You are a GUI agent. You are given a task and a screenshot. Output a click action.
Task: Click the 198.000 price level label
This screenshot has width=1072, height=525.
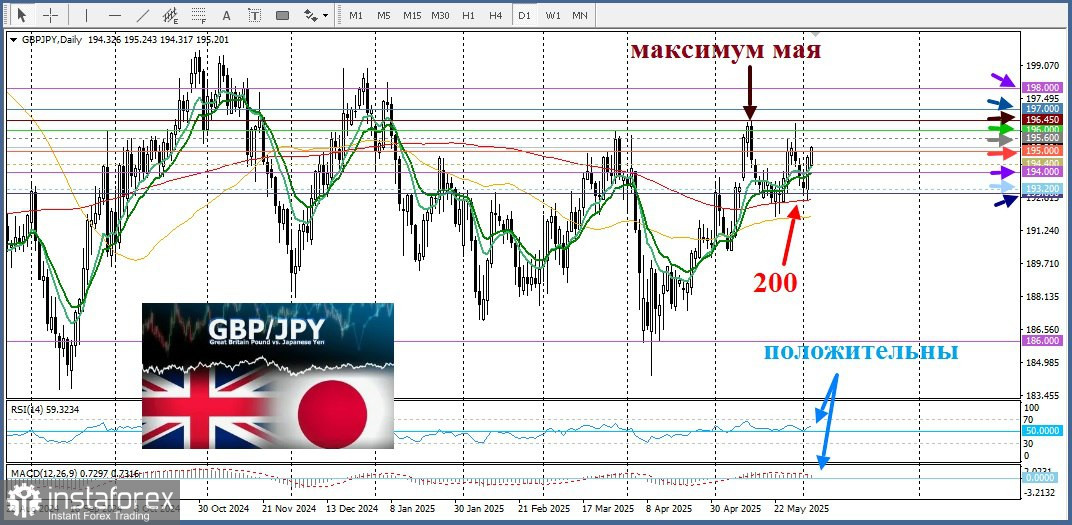[1042, 88]
